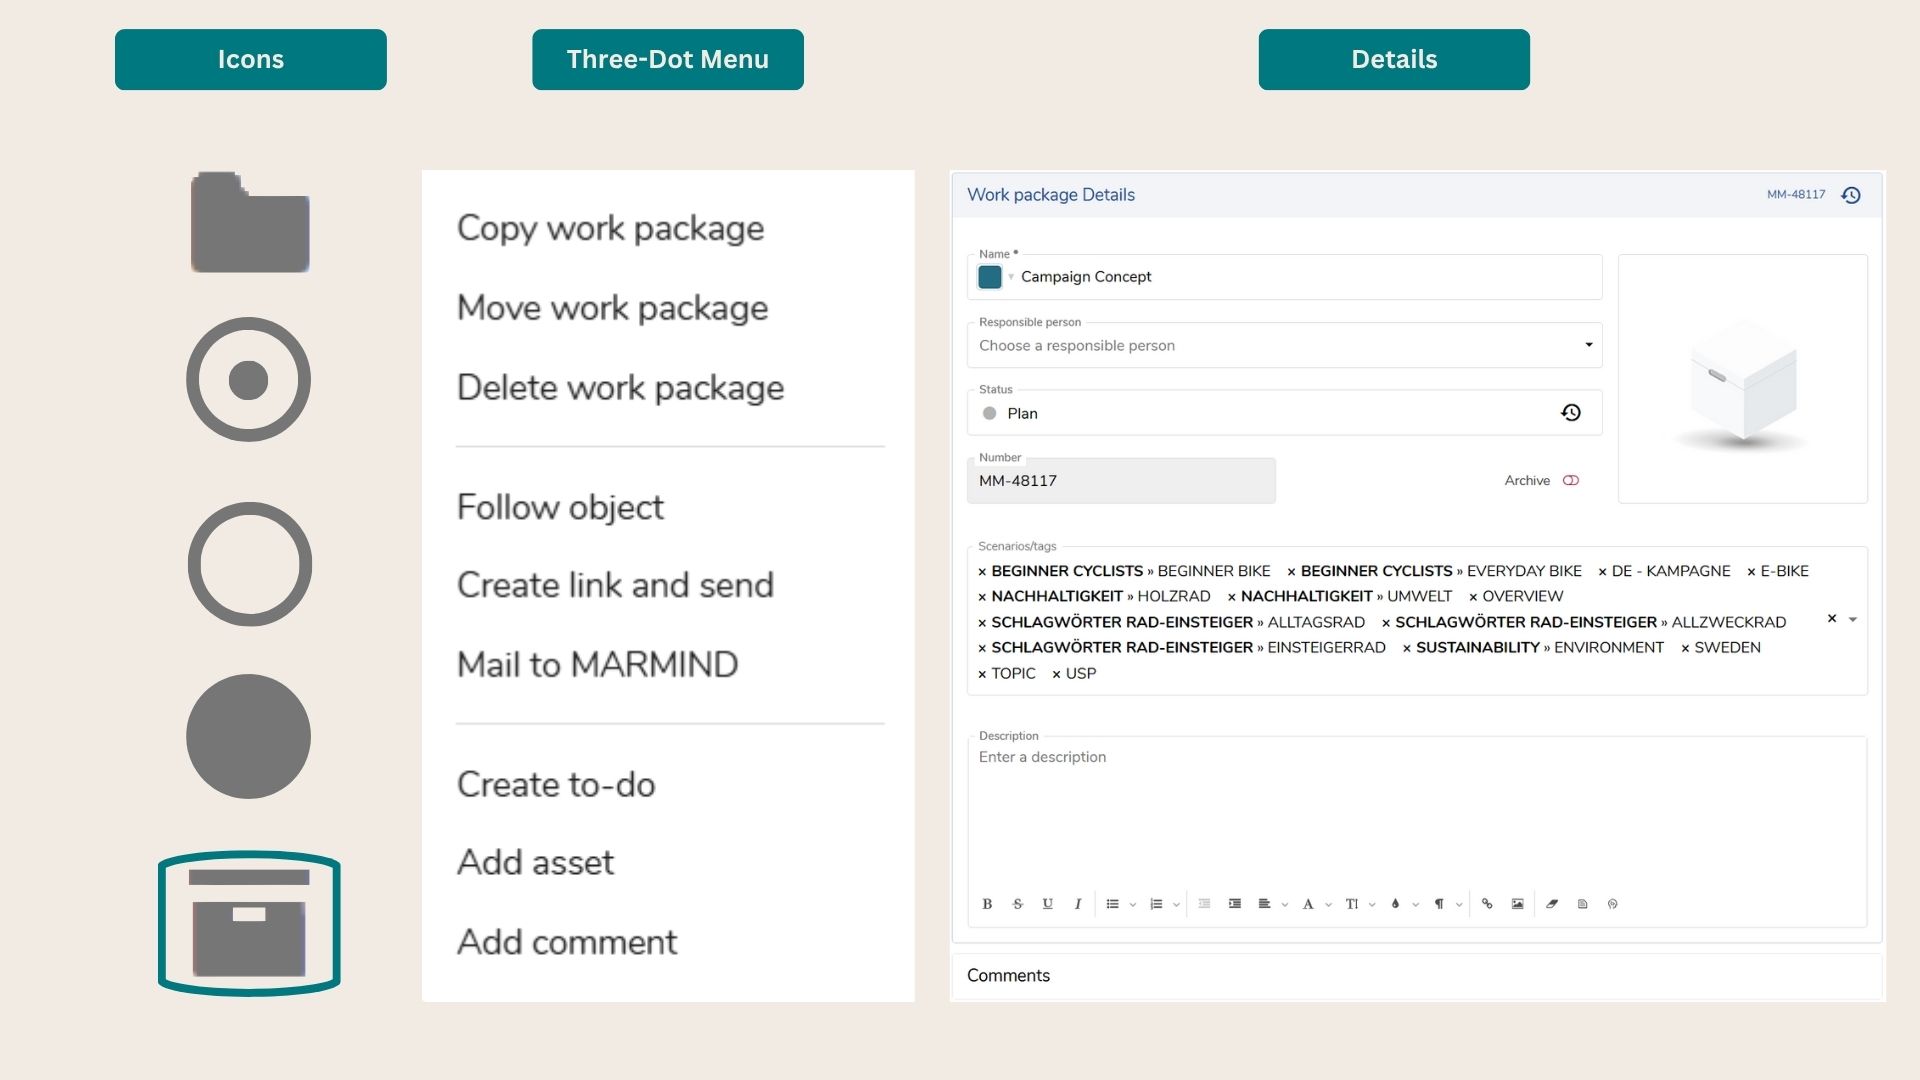Viewport: 1920px width, 1080px height.
Task: Select the gray folder icon under Icons
Action: pyautogui.click(x=249, y=221)
